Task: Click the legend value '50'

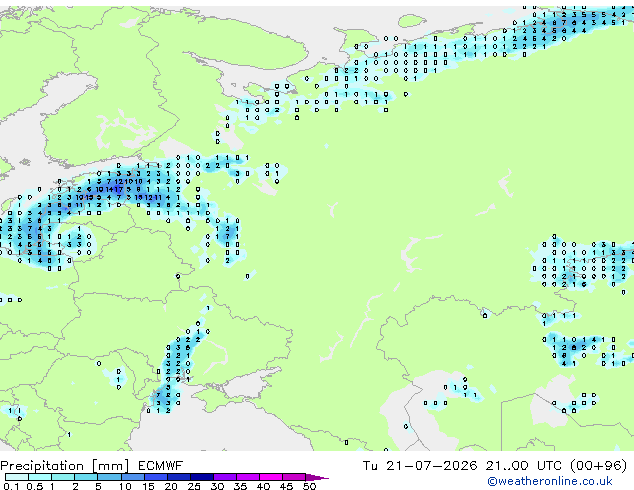Action: point(309,486)
